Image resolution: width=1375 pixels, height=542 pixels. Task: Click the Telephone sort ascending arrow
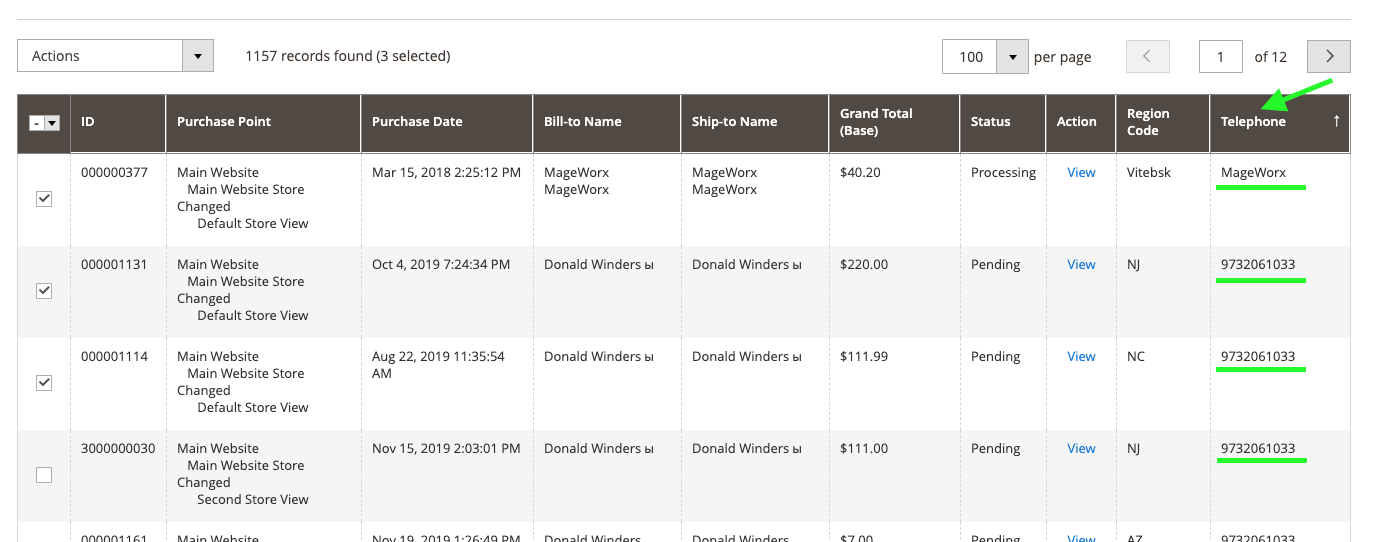click(x=1336, y=121)
